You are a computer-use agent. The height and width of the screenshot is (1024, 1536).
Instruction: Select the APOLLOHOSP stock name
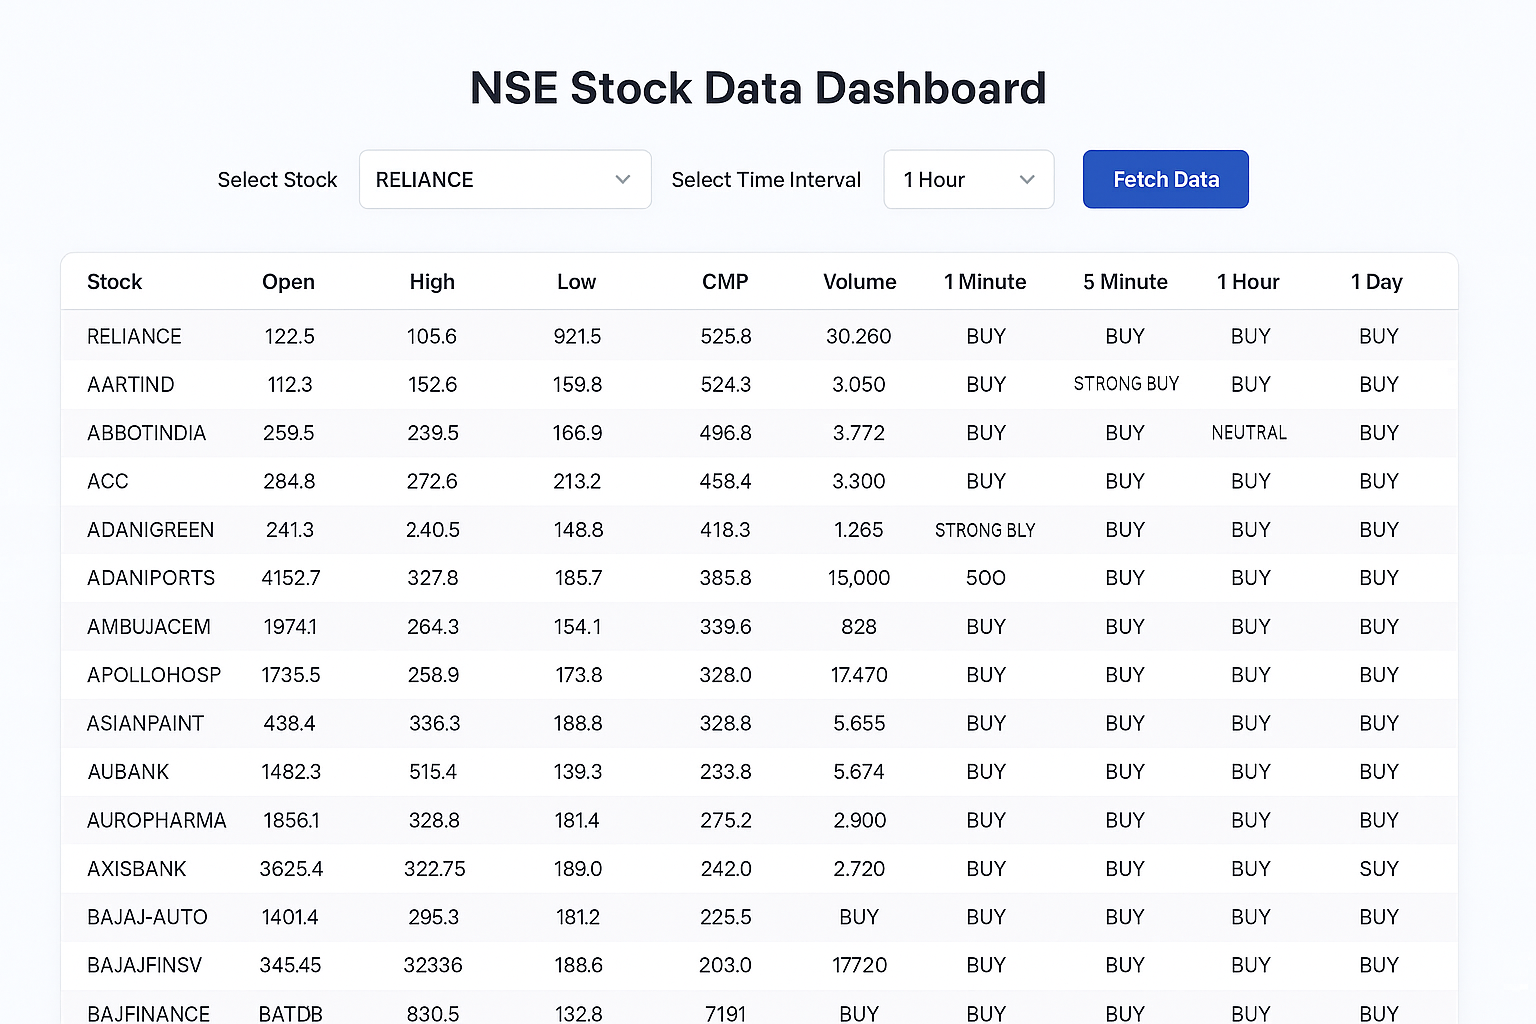(x=154, y=675)
